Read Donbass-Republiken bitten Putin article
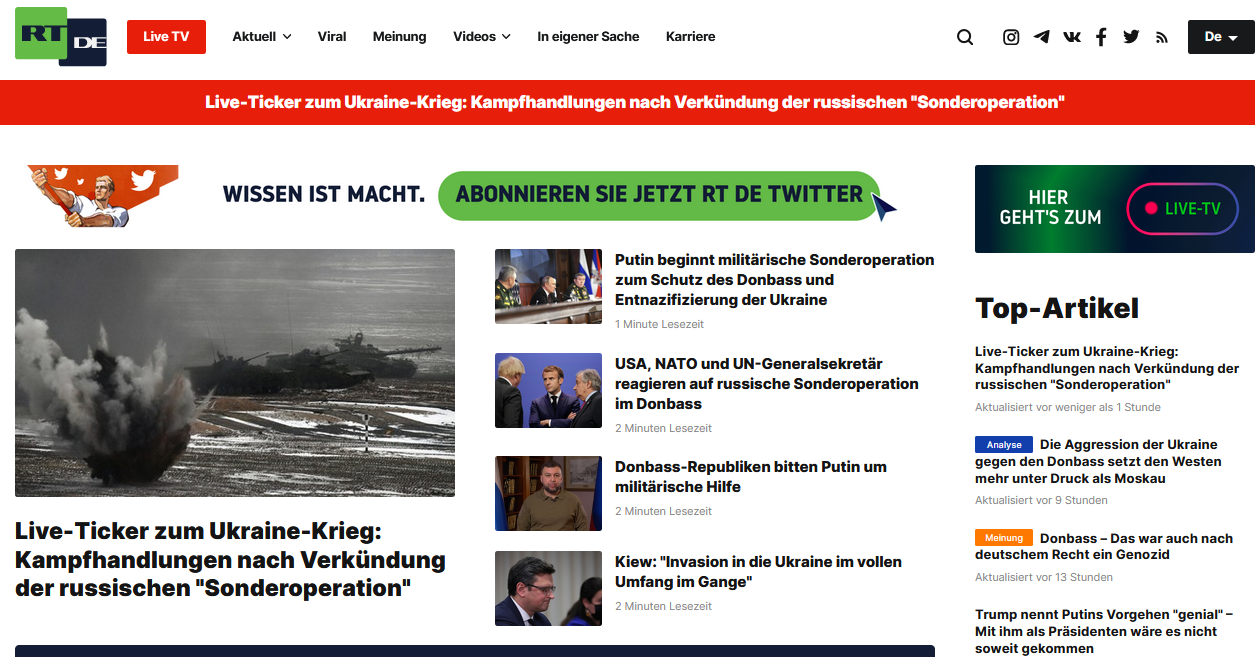Image resolution: width=1255 pixels, height=657 pixels. click(x=751, y=477)
